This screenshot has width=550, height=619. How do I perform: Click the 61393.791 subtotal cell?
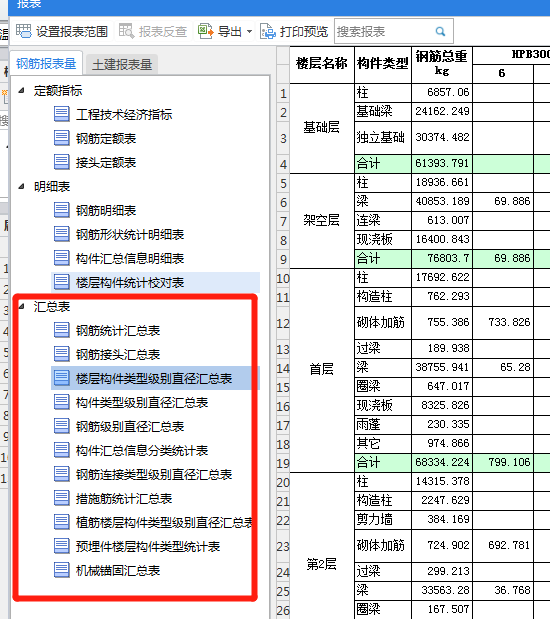click(x=441, y=163)
